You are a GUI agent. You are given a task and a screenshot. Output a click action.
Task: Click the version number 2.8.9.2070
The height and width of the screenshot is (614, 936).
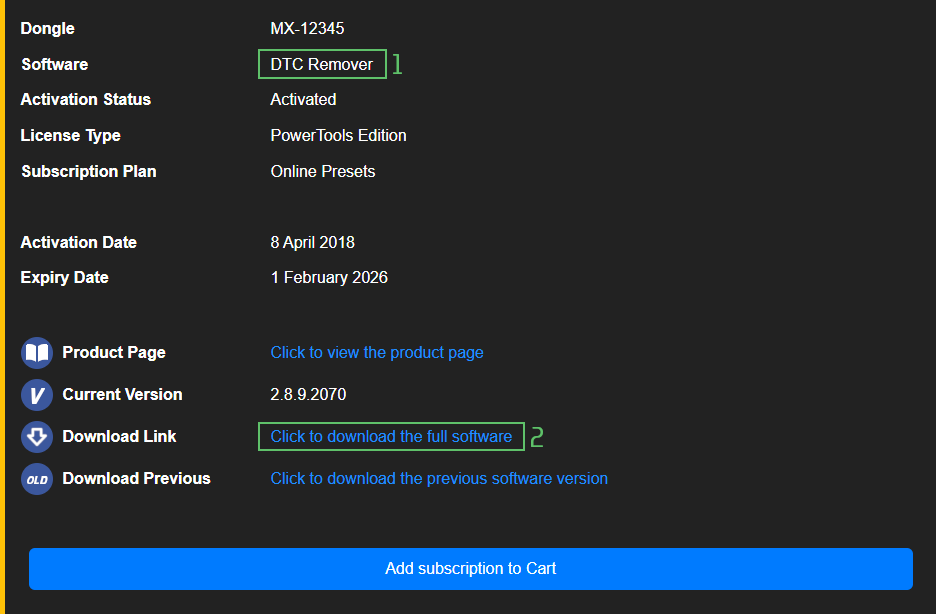click(x=308, y=394)
